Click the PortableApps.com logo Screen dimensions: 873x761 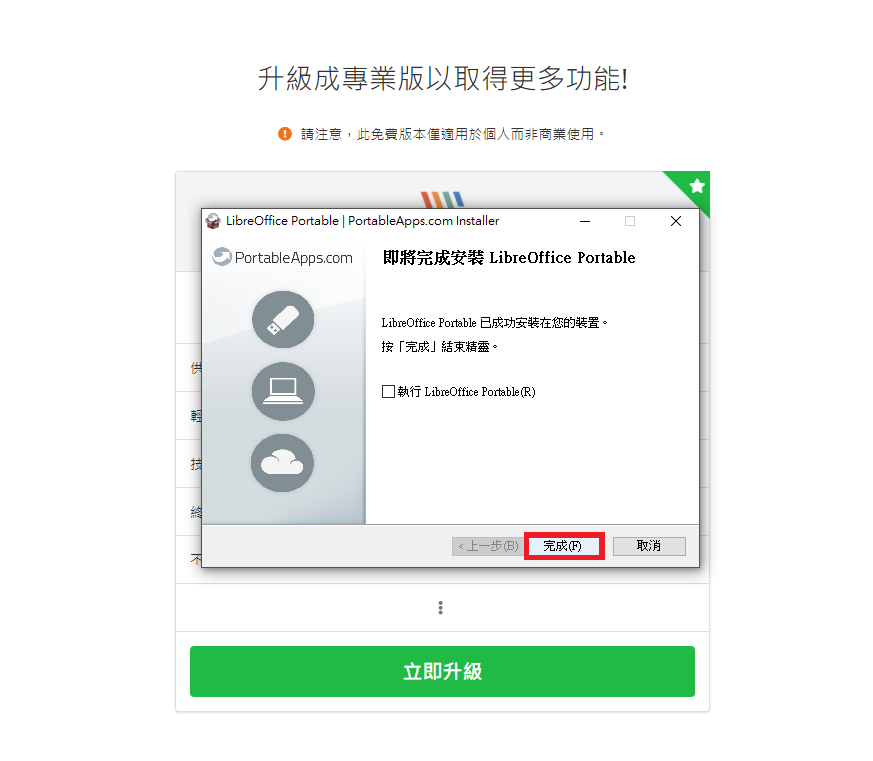(x=283, y=257)
